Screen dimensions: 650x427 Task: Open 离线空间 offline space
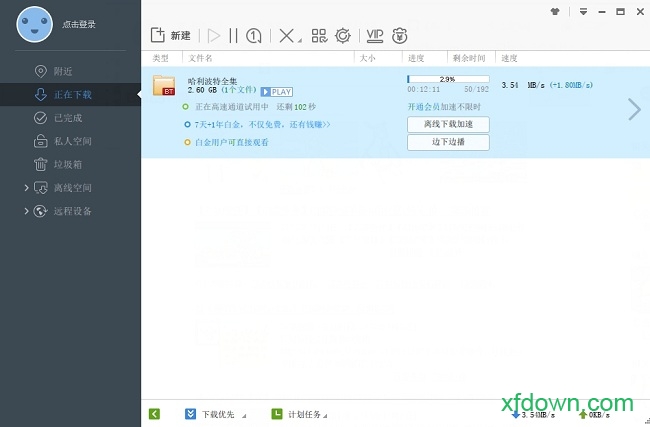(x=70, y=188)
